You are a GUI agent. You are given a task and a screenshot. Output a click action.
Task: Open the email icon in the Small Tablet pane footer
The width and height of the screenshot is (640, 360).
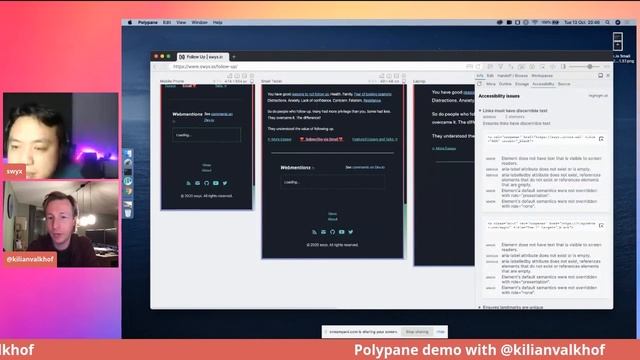tap(323, 232)
